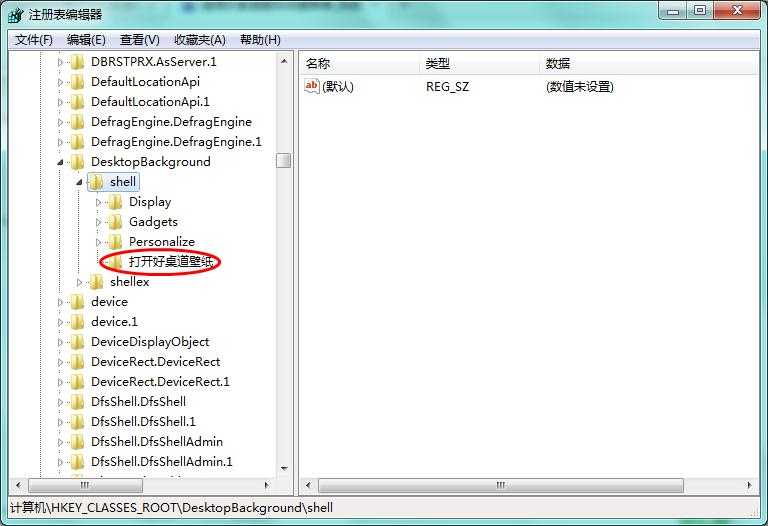Viewport: 768px width, 526px height.
Task: Click the DesktopBackground folder icon
Action: coord(77,162)
